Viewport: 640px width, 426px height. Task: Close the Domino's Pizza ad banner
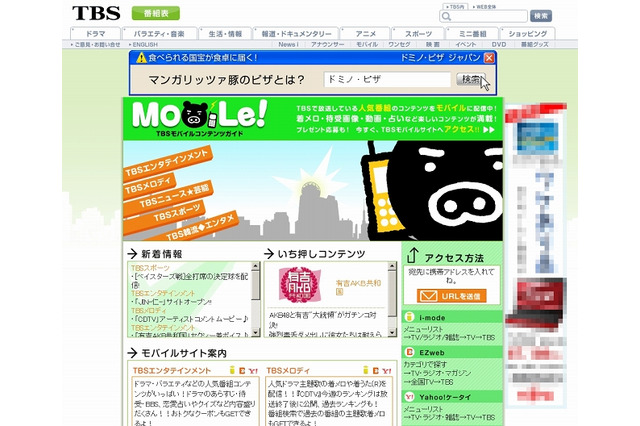tap(489, 58)
